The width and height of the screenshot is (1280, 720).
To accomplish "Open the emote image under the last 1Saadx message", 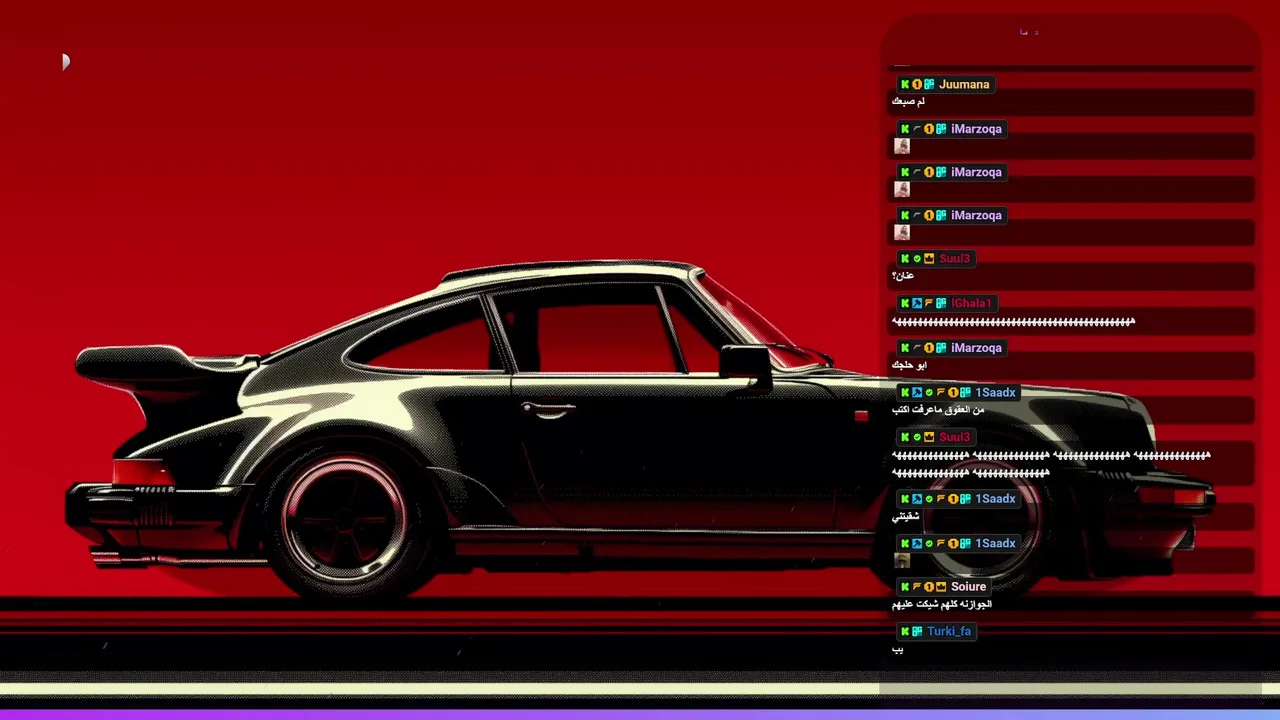I will [x=902, y=561].
